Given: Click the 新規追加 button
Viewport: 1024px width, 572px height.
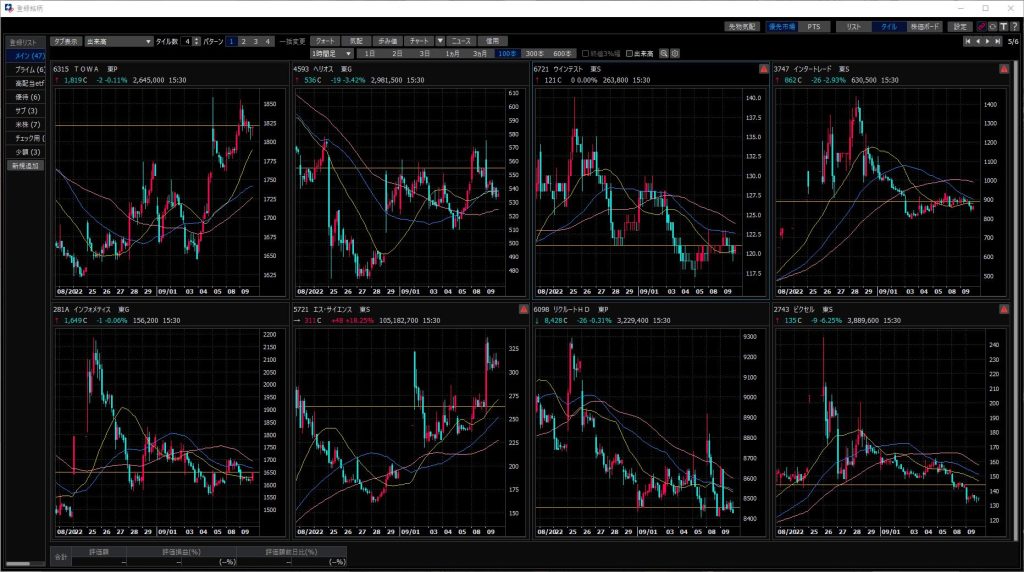Looking at the screenshot, I should 24,165.
